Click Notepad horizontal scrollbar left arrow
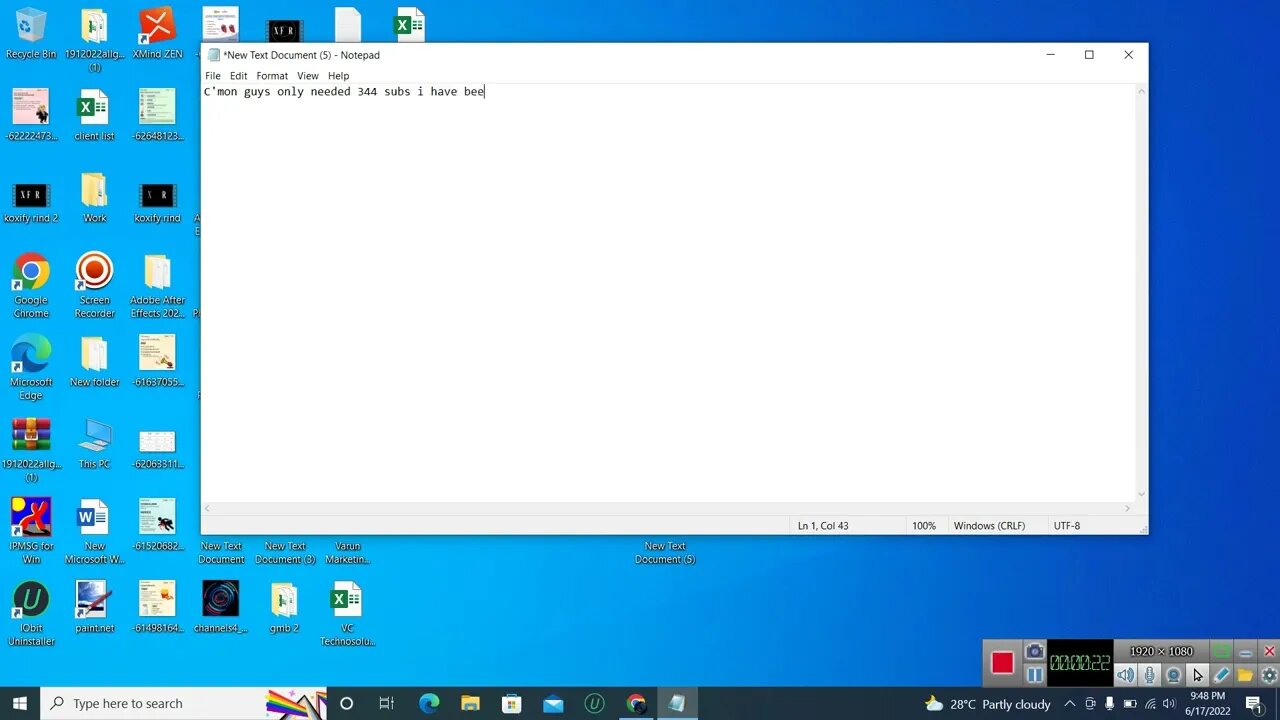Image resolution: width=1280 pixels, height=720 pixels. point(208,508)
